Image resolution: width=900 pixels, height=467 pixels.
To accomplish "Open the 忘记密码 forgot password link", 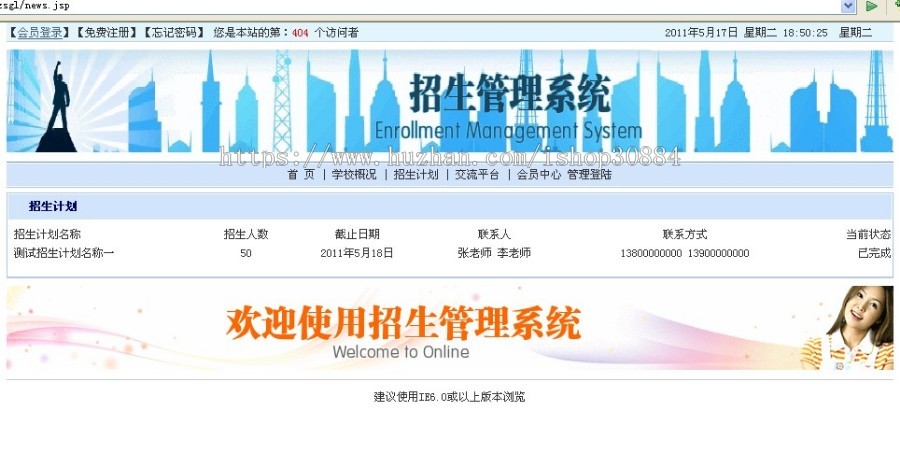I will (x=174, y=33).
